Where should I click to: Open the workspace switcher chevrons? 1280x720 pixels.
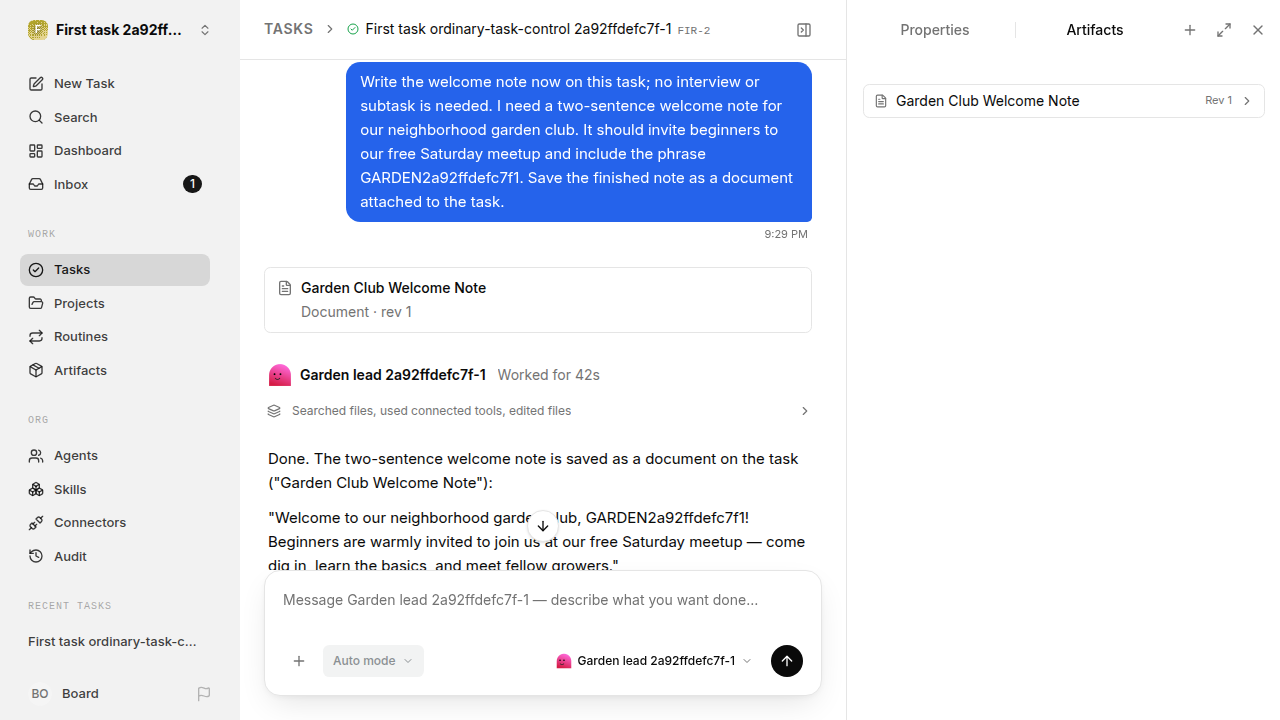pyautogui.click(x=205, y=30)
